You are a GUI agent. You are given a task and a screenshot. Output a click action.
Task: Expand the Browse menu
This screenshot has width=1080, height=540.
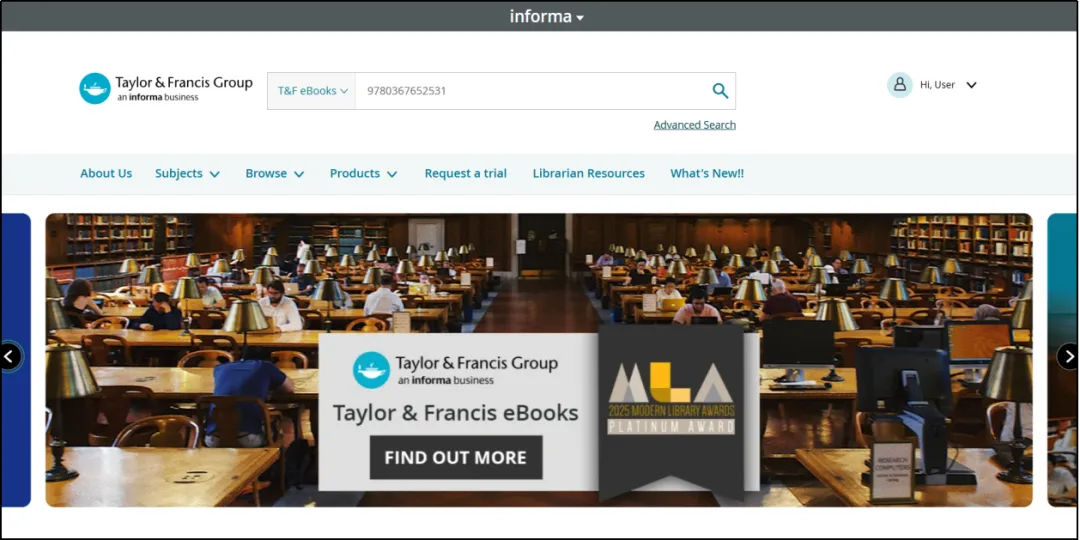click(x=275, y=174)
